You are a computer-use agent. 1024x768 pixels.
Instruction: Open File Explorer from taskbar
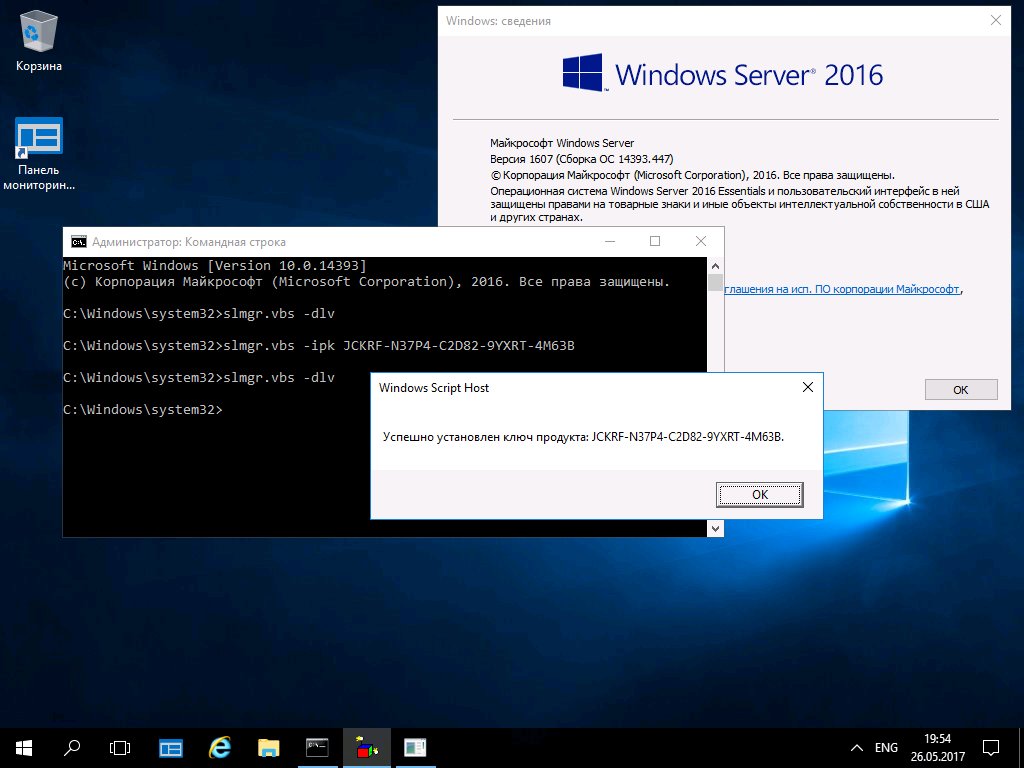click(268, 748)
